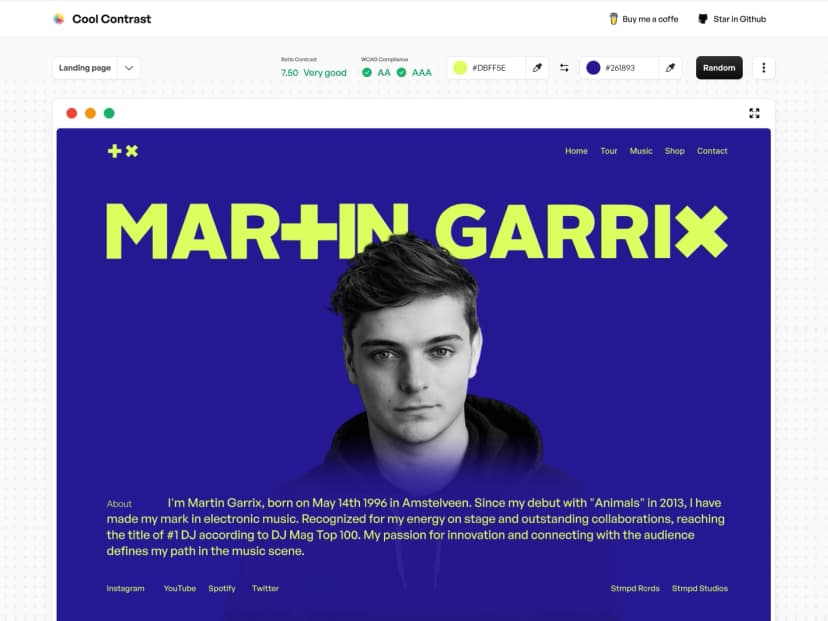Click the AAA compliance checkmark
The width and height of the screenshot is (828, 621).
pos(401,72)
